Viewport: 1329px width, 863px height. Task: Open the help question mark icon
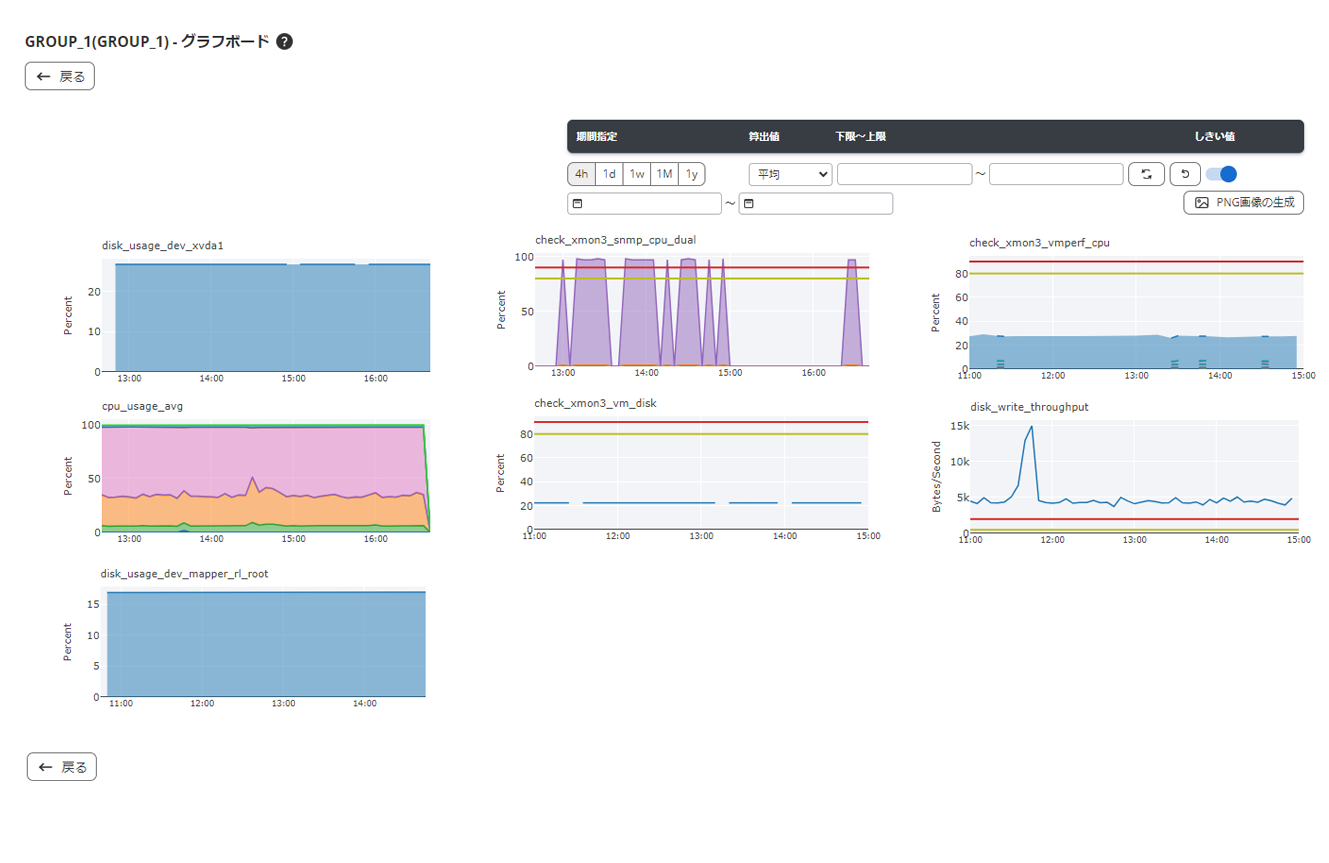tap(285, 42)
